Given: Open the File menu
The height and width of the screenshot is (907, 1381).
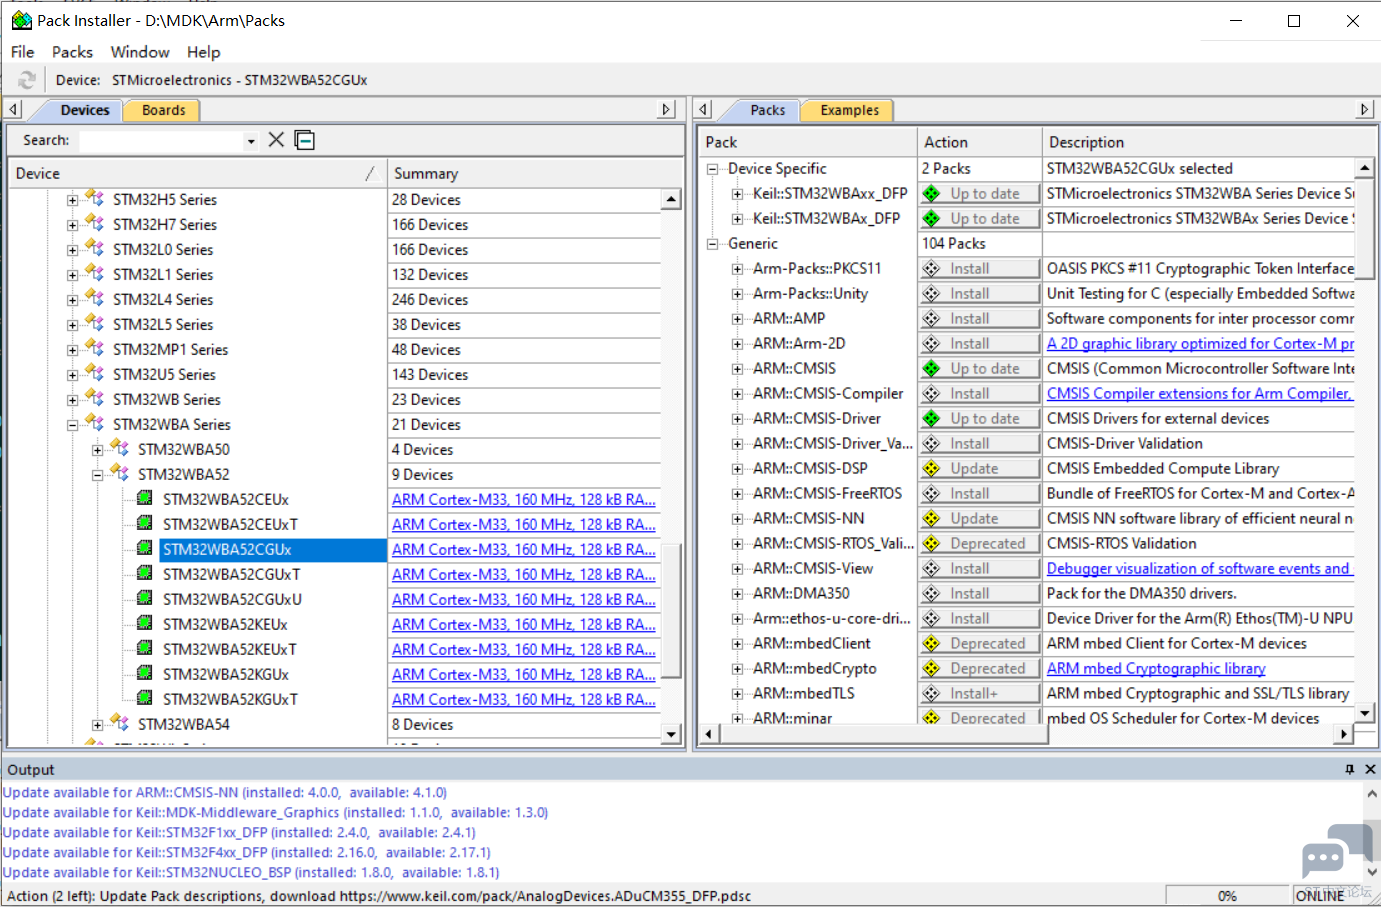Looking at the screenshot, I should pos(22,52).
